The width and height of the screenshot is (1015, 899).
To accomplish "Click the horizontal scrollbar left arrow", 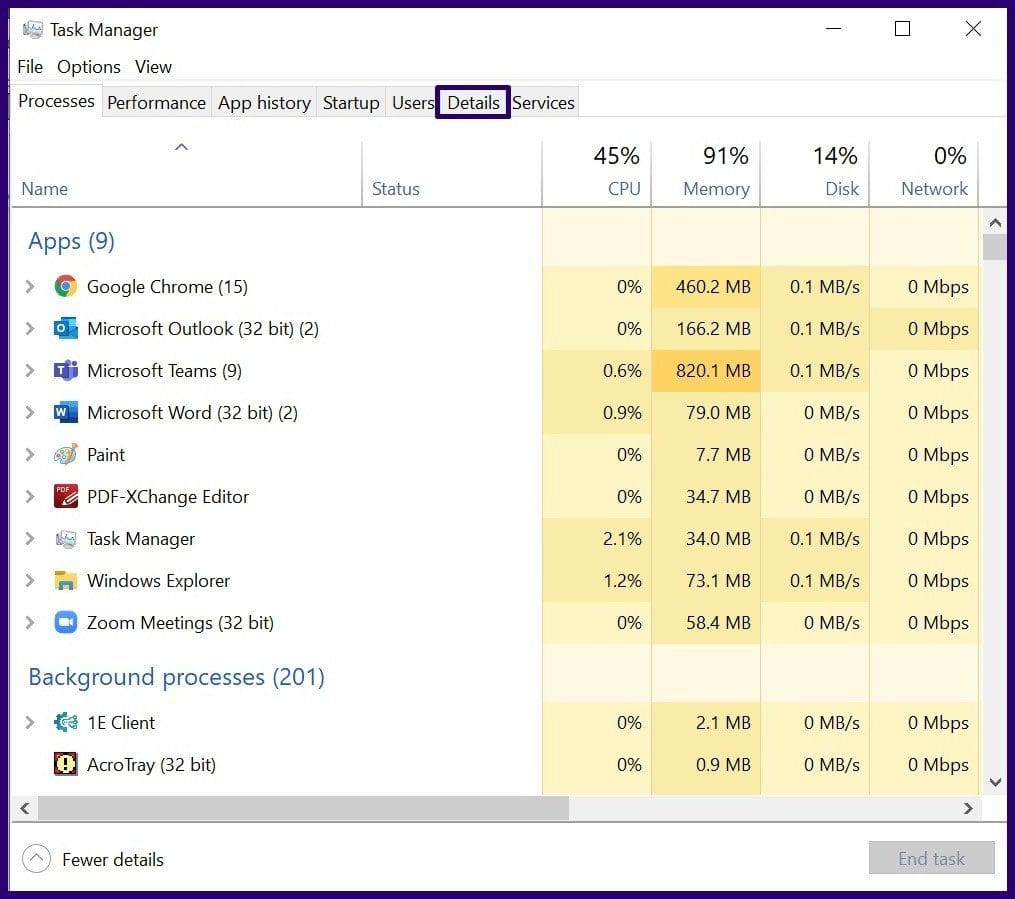I will click(25, 808).
